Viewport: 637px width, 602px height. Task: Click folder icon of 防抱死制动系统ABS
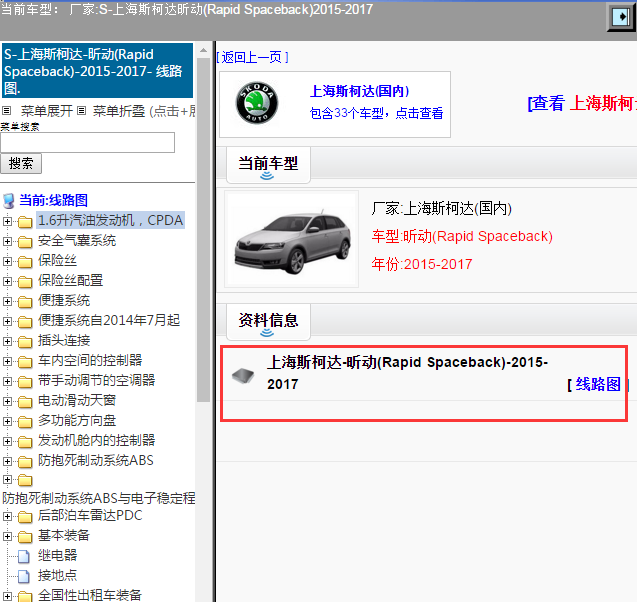coord(25,461)
